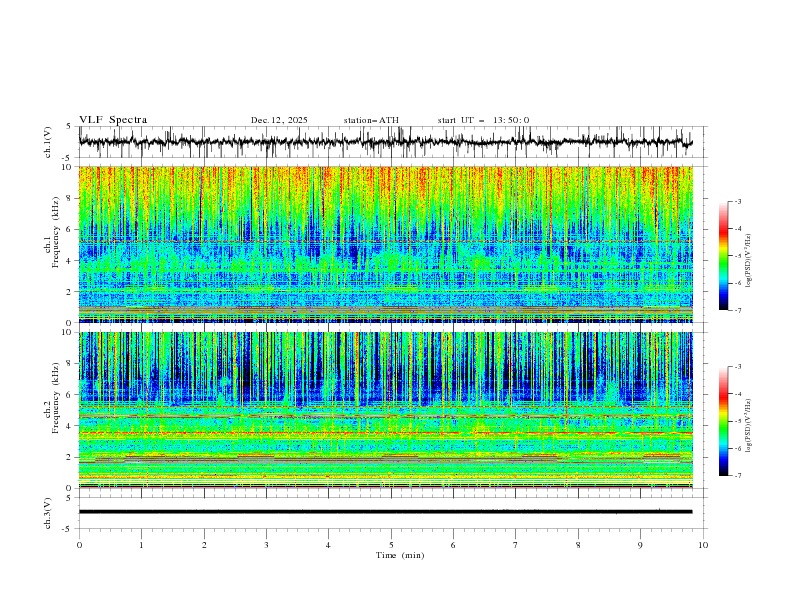Click the time axis tick label '0'
The height and width of the screenshot is (612, 792).
click(x=79, y=545)
